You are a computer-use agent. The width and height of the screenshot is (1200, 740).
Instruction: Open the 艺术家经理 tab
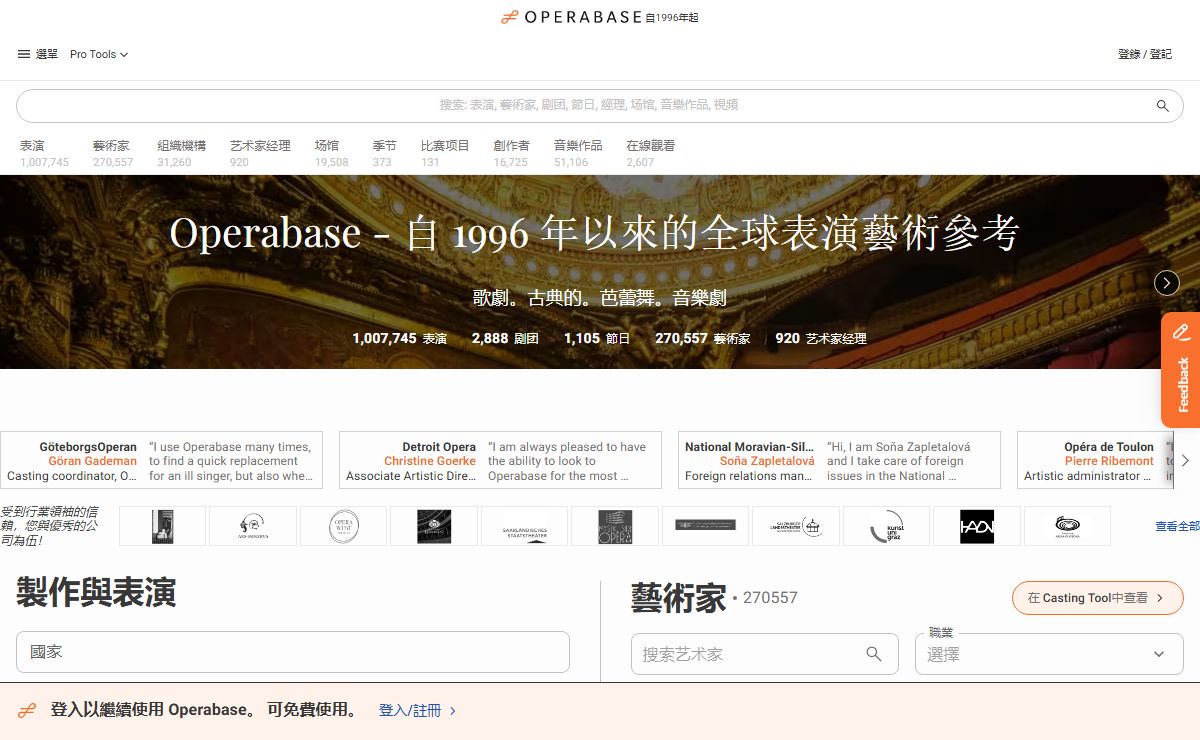[x=260, y=153]
